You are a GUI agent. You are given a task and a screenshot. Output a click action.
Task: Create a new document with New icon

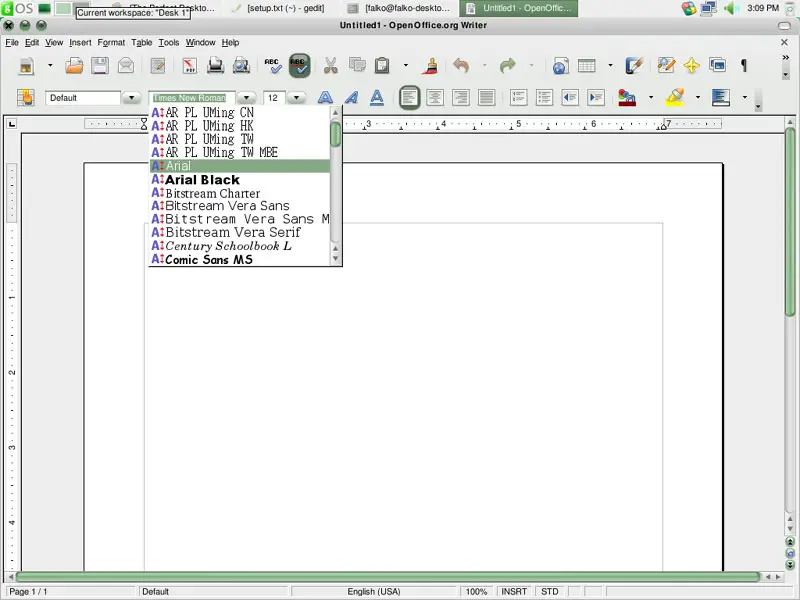point(26,66)
